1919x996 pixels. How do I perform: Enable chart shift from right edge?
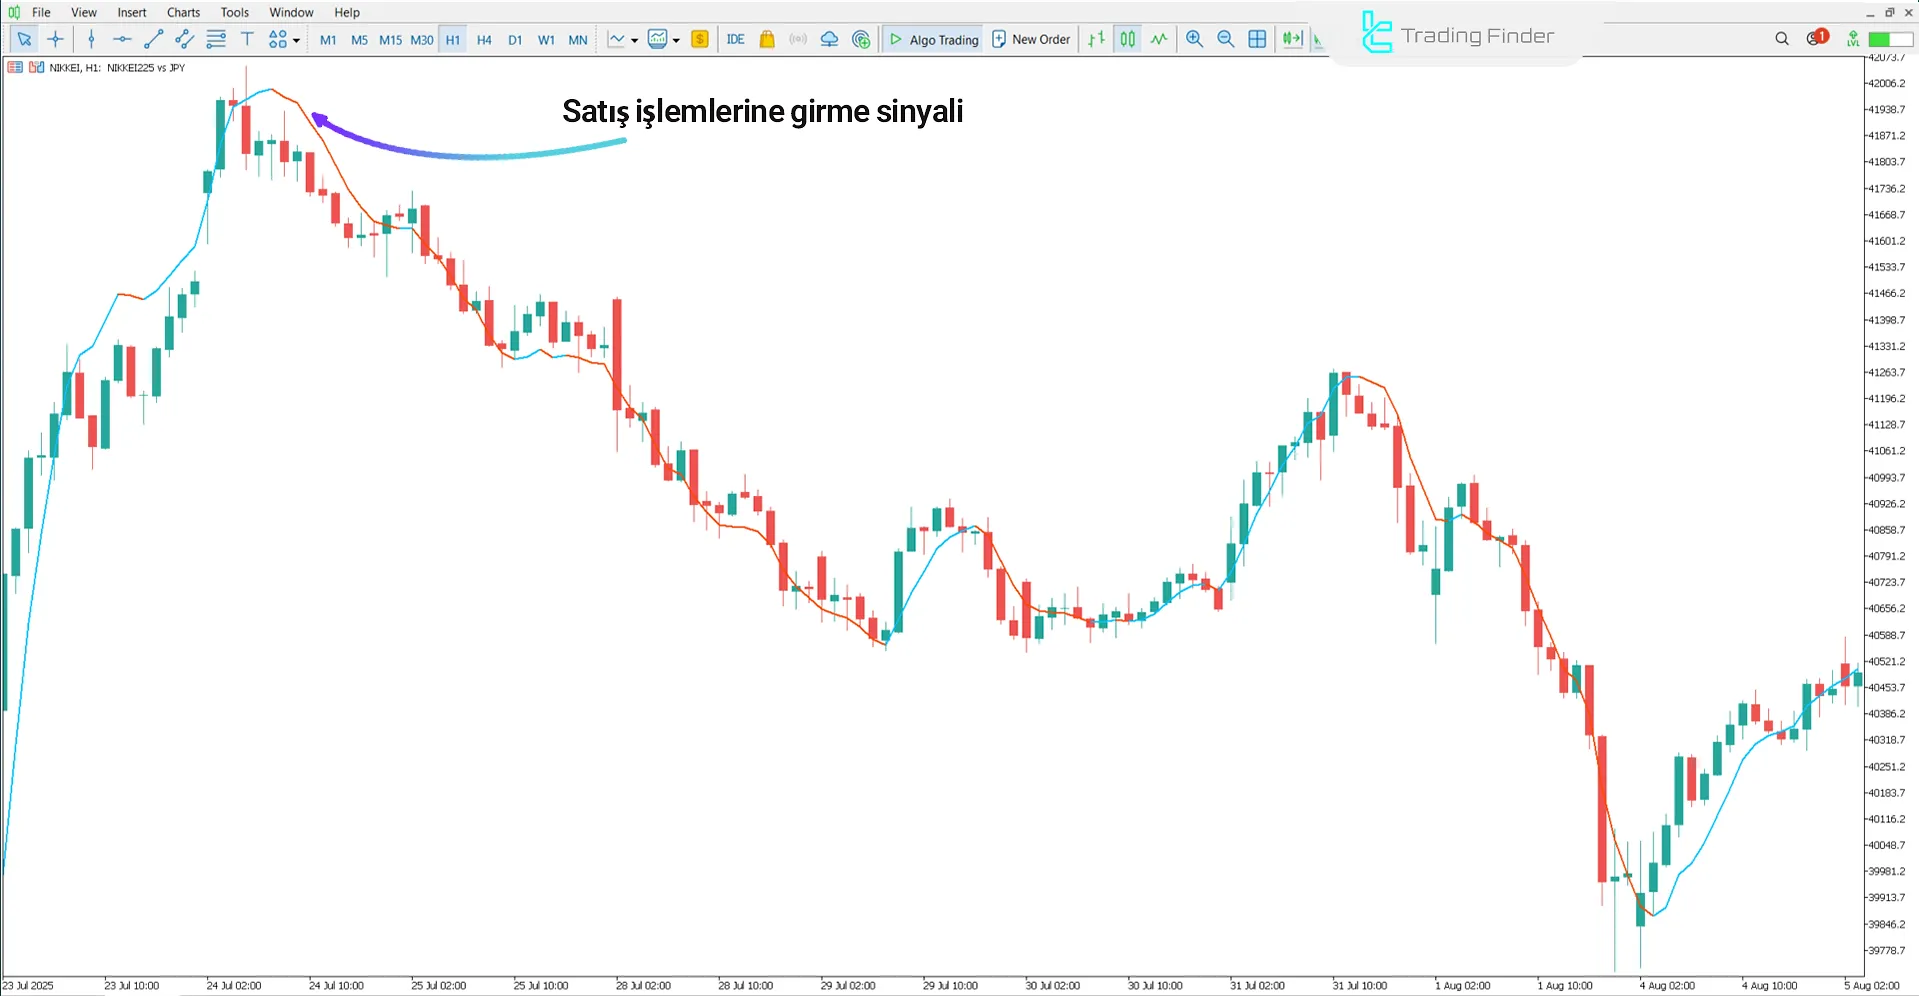[1292, 39]
